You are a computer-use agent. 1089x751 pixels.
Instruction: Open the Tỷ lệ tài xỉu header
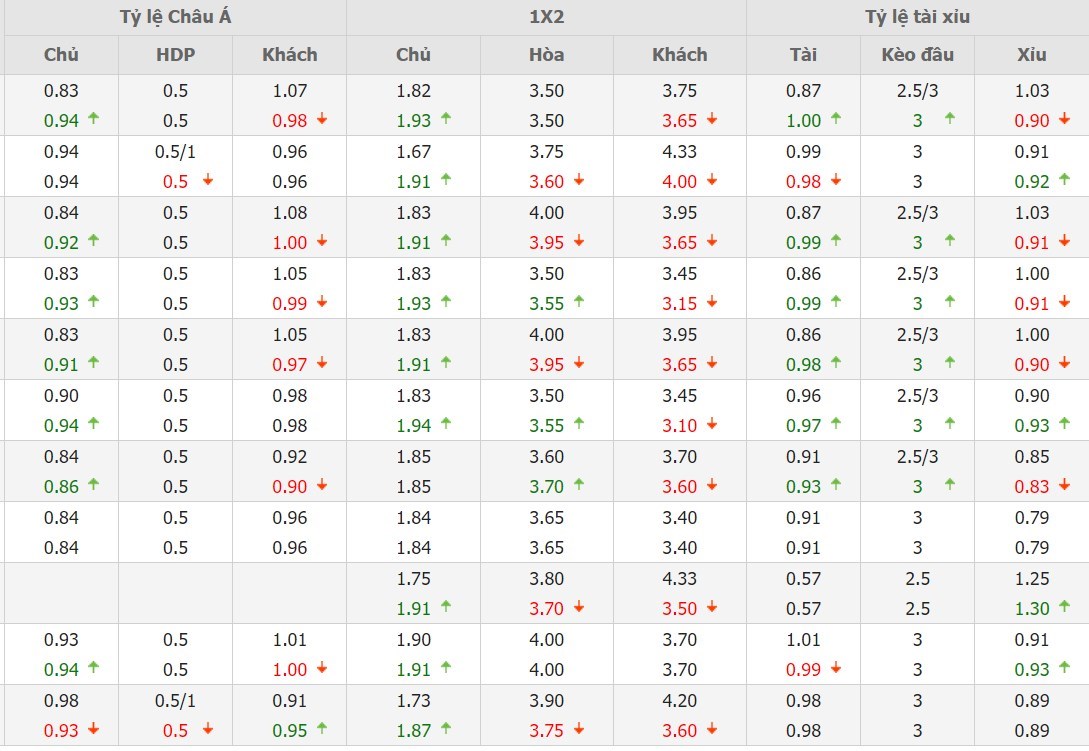(917, 17)
